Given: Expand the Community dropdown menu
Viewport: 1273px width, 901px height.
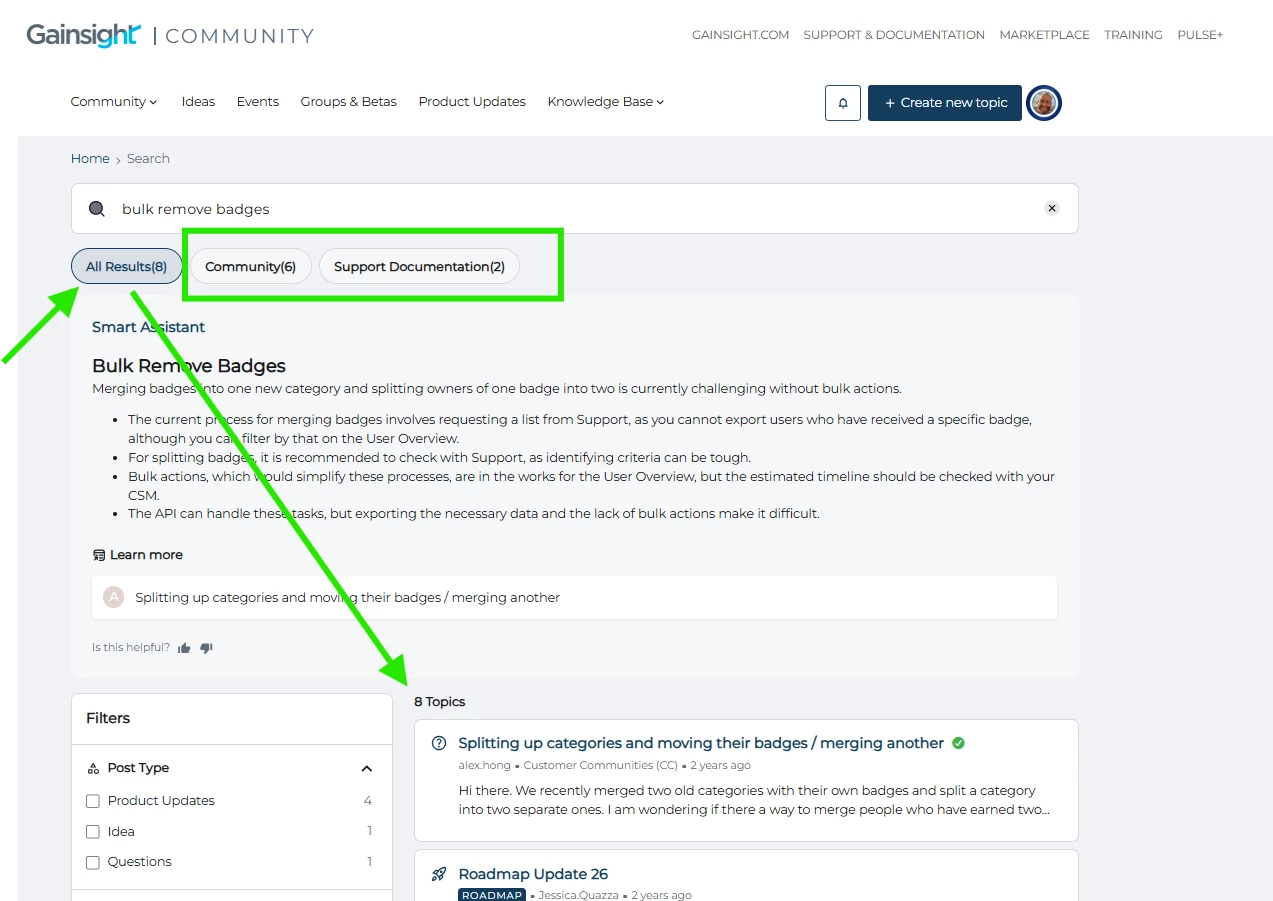Looking at the screenshot, I should 114,102.
